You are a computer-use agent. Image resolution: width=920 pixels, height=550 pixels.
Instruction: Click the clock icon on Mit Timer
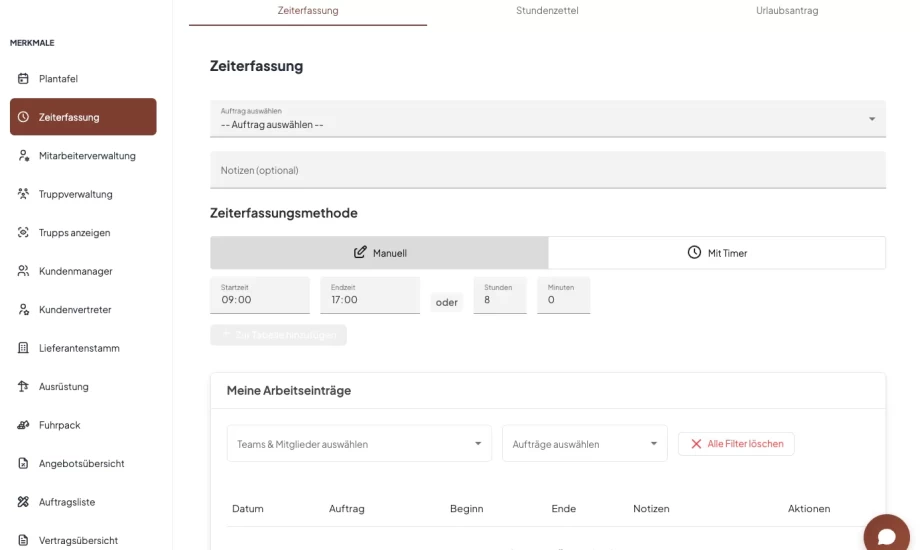point(694,252)
